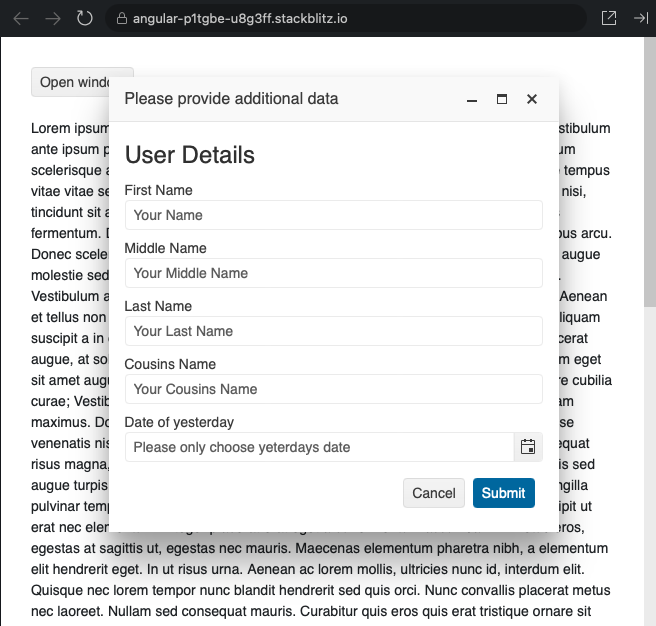Click the collapse panel arrow icon at top right
The width and height of the screenshot is (656, 626).
tap(640, 18)
